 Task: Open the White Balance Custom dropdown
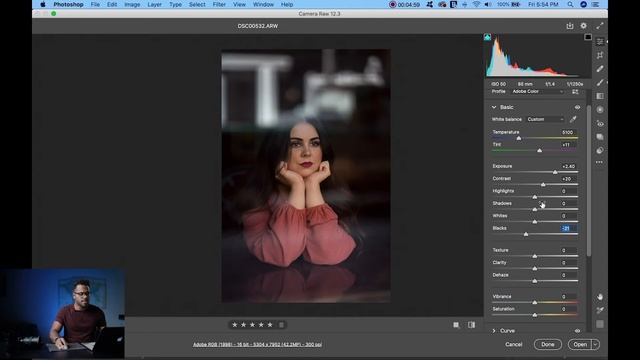(x=545, y=119)
